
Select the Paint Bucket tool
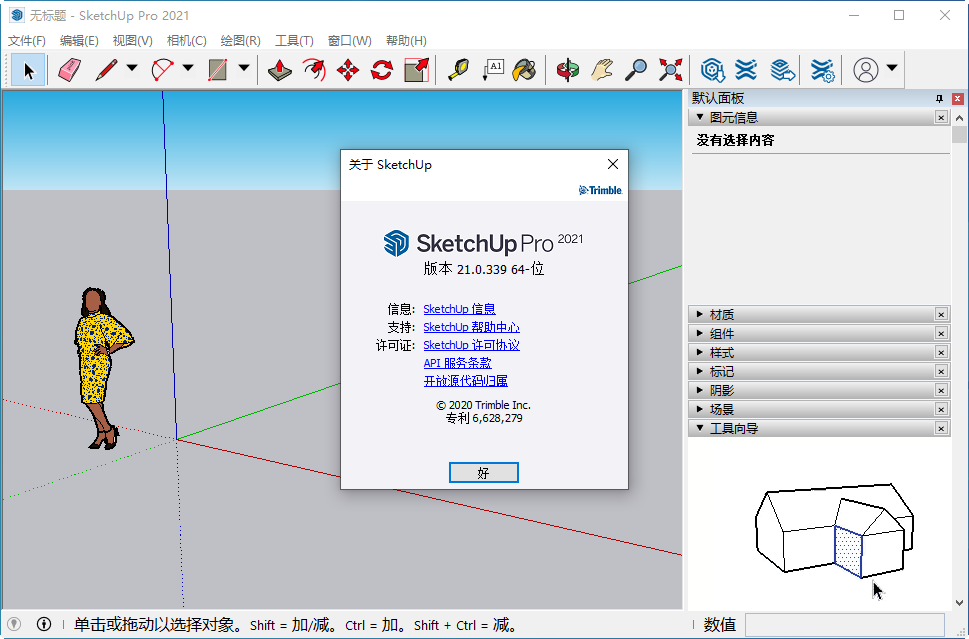click(524, 70)
